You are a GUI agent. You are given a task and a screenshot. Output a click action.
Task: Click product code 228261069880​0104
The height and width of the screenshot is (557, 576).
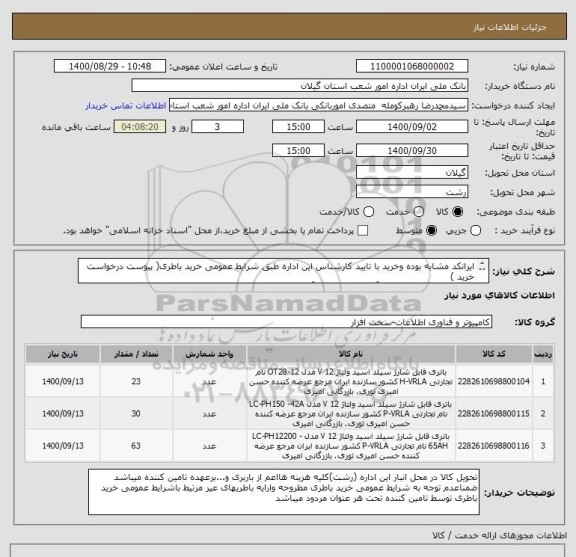click(x=494, y=381)
